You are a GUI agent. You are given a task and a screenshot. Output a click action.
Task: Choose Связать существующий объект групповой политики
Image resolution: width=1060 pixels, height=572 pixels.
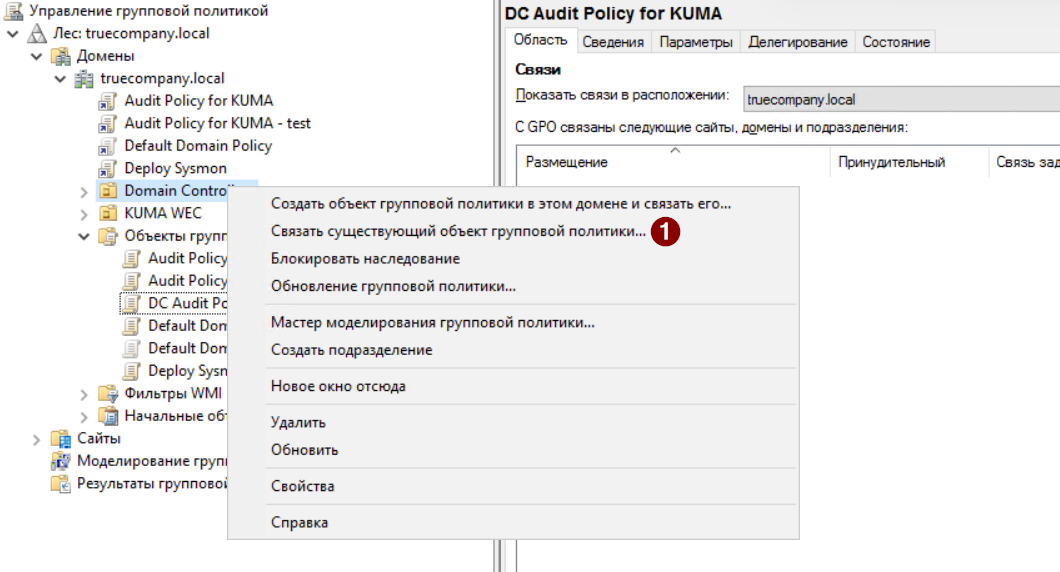coord(458,231)
